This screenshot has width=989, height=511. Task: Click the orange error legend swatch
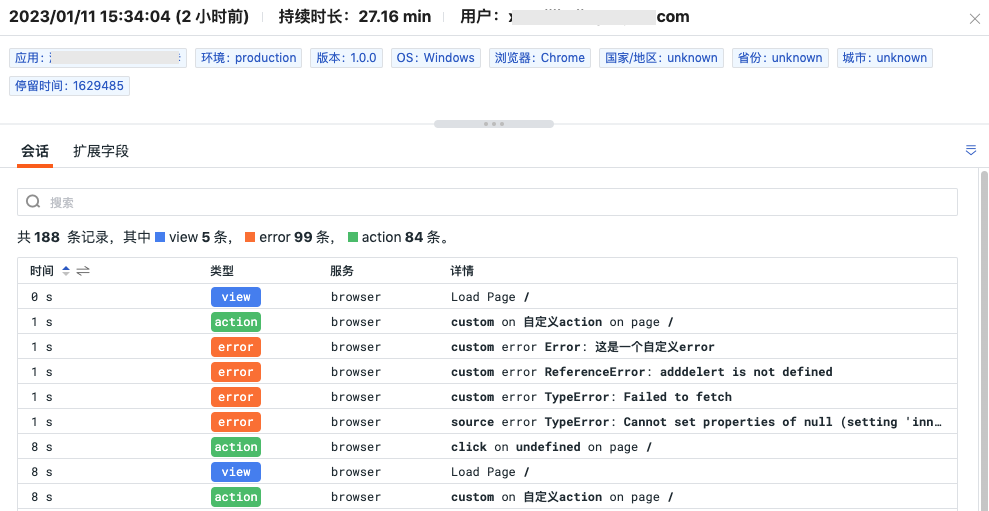[x=250, y=237]
